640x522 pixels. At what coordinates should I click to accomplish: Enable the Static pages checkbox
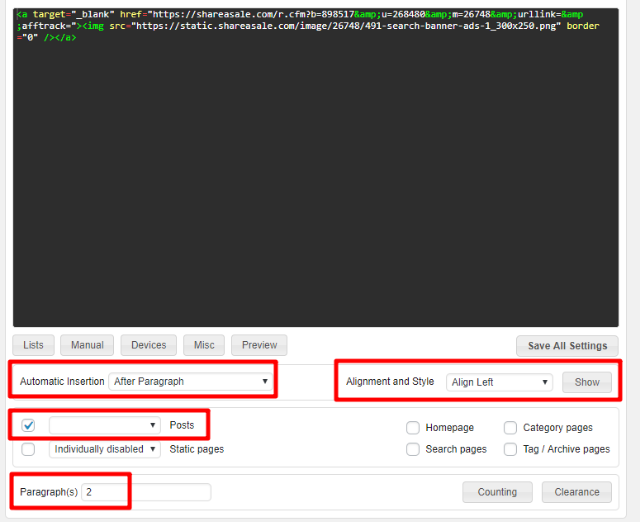click(x=28, y=449)
